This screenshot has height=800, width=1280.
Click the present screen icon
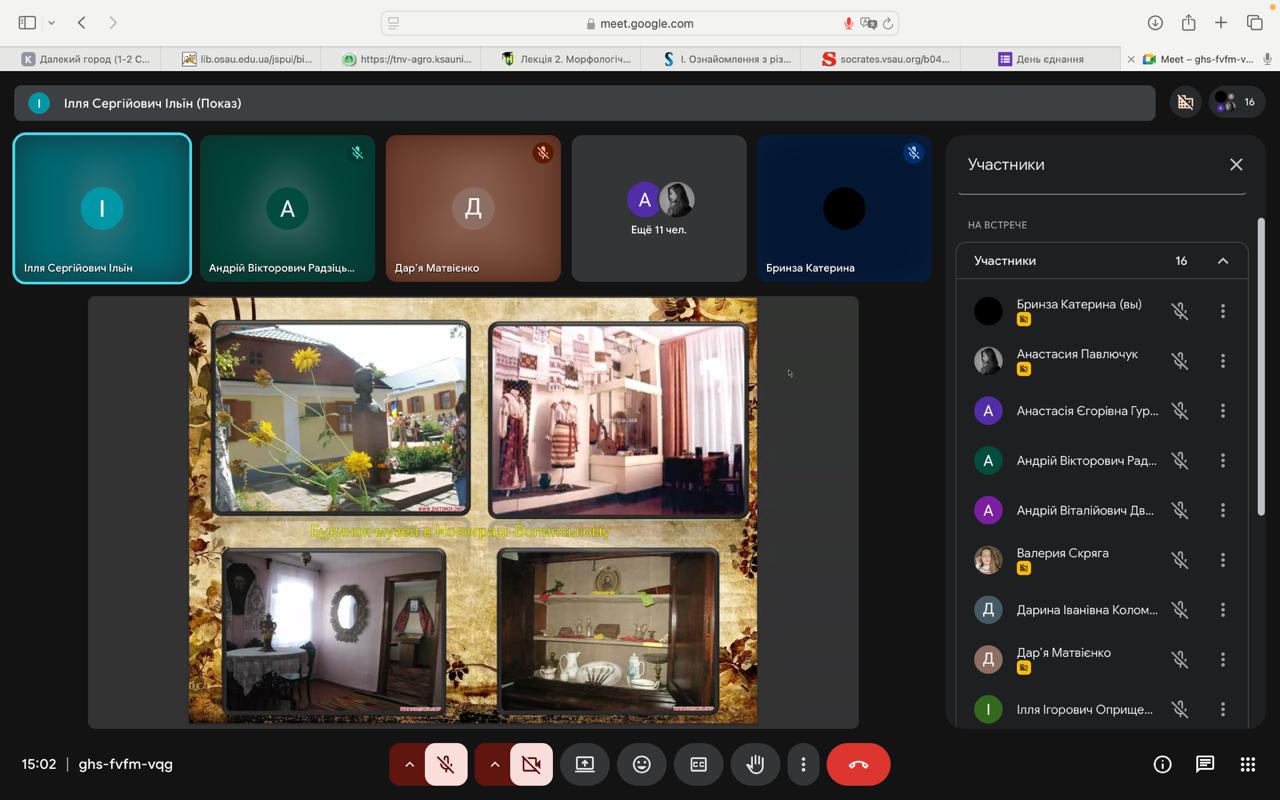point(585,764)
